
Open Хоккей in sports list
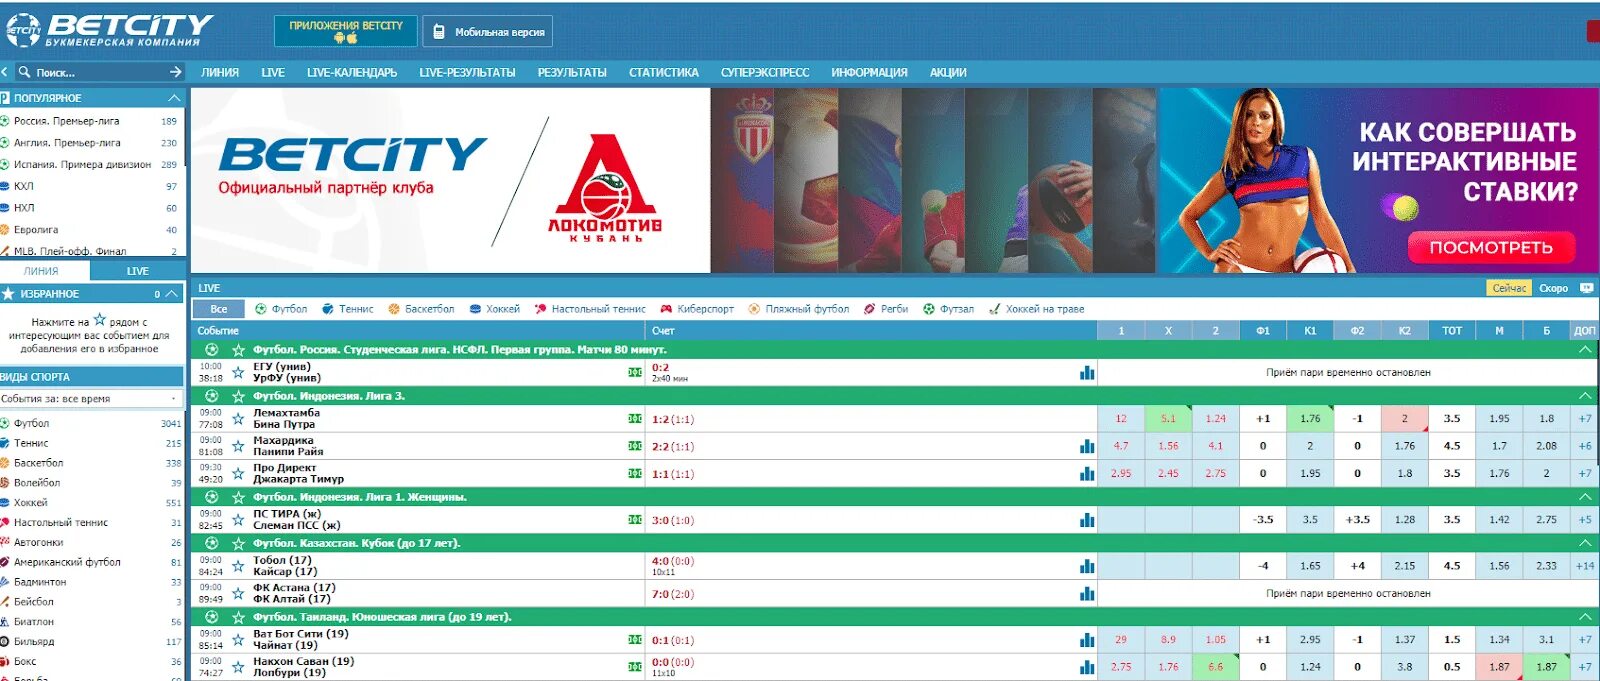pyautogui.click(x=31, y=503)
